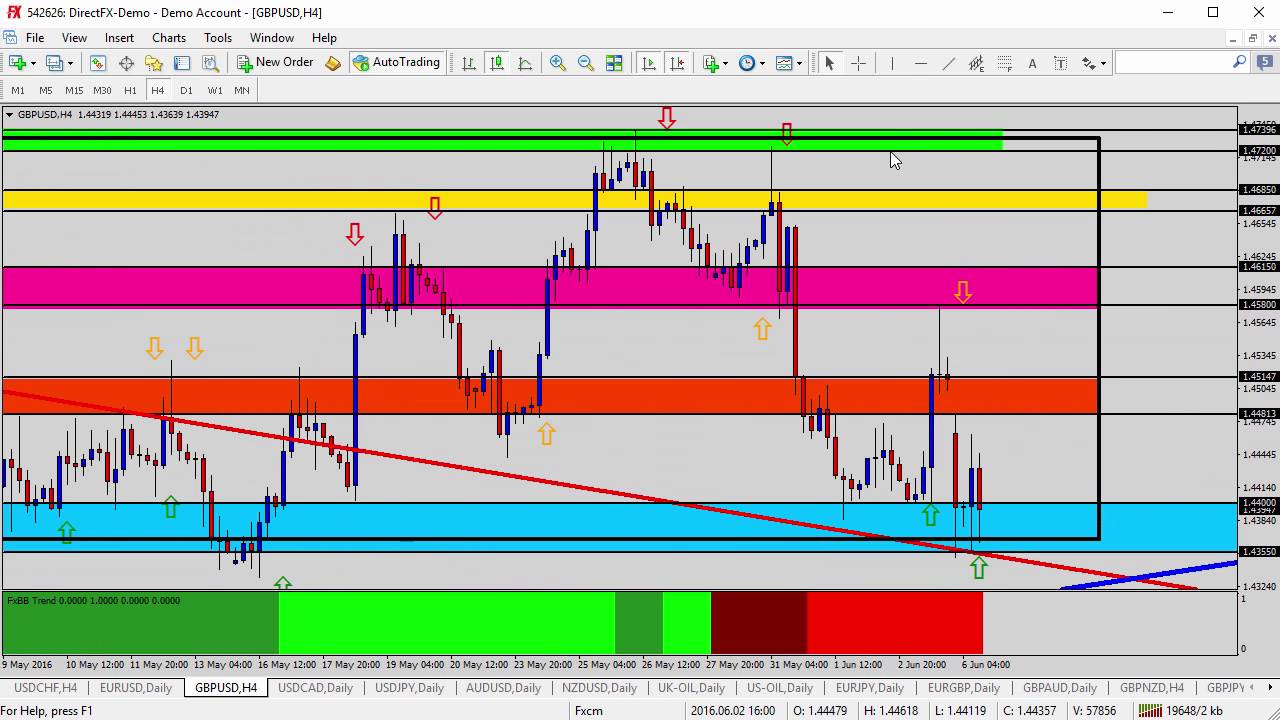Draw an equidistant channel

pyautogui.click(x=976, y=63)
